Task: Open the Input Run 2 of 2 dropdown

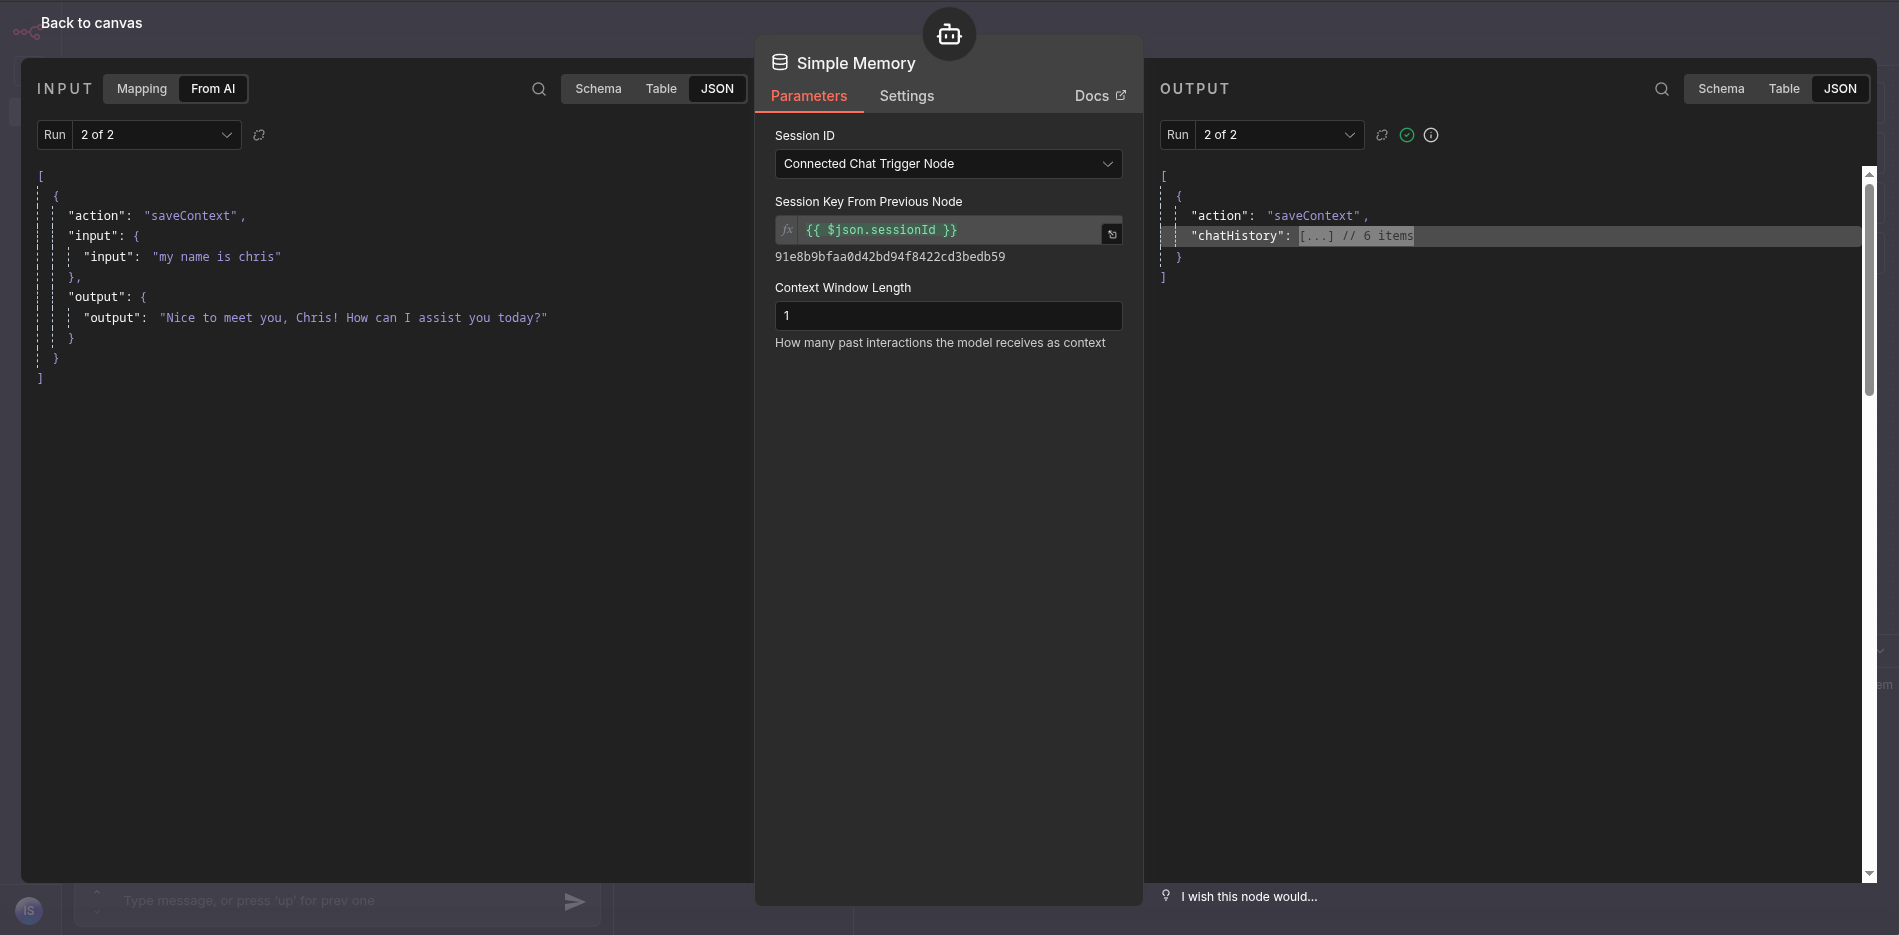Action: (x=156, y=135)
